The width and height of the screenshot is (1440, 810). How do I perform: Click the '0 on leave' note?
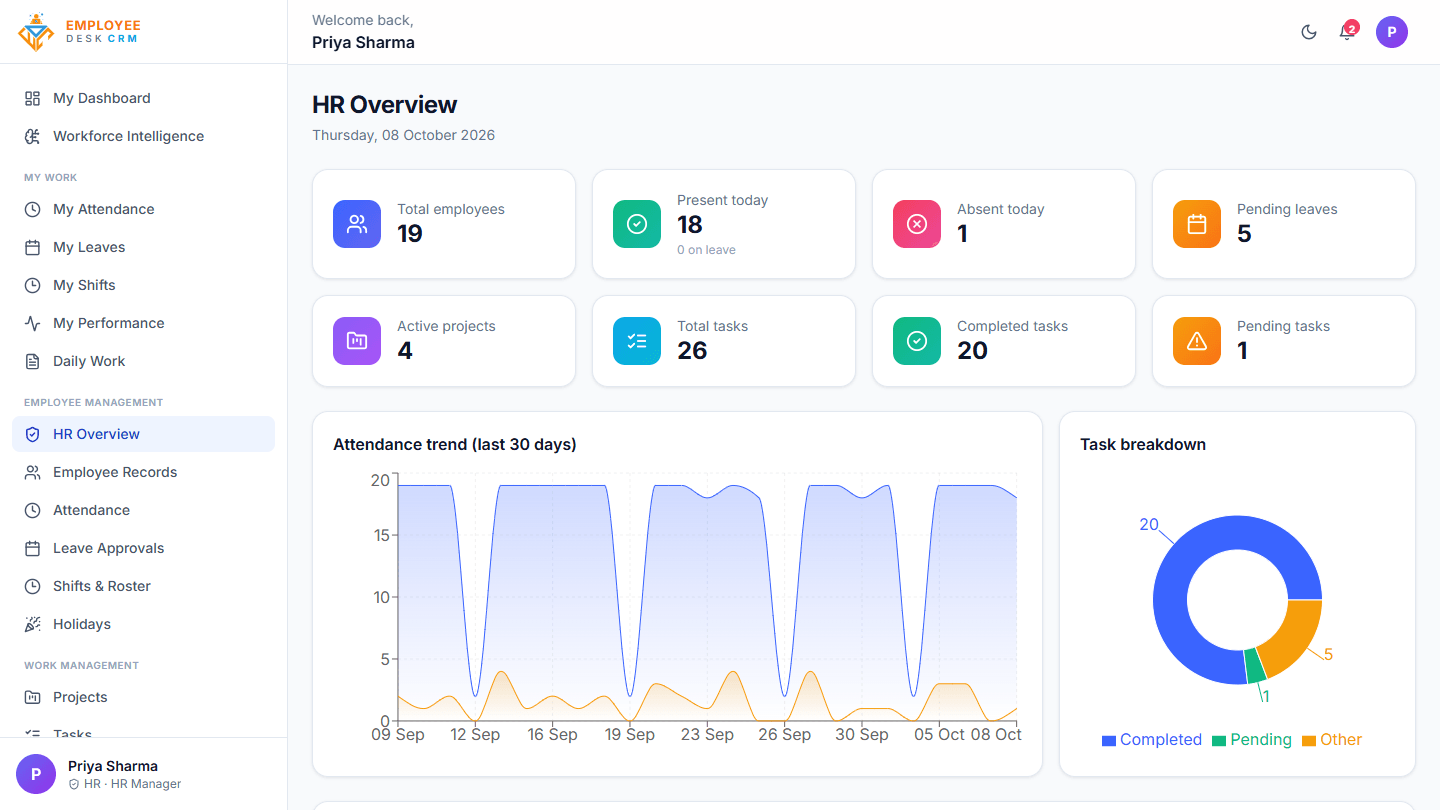tap(706, 250)
